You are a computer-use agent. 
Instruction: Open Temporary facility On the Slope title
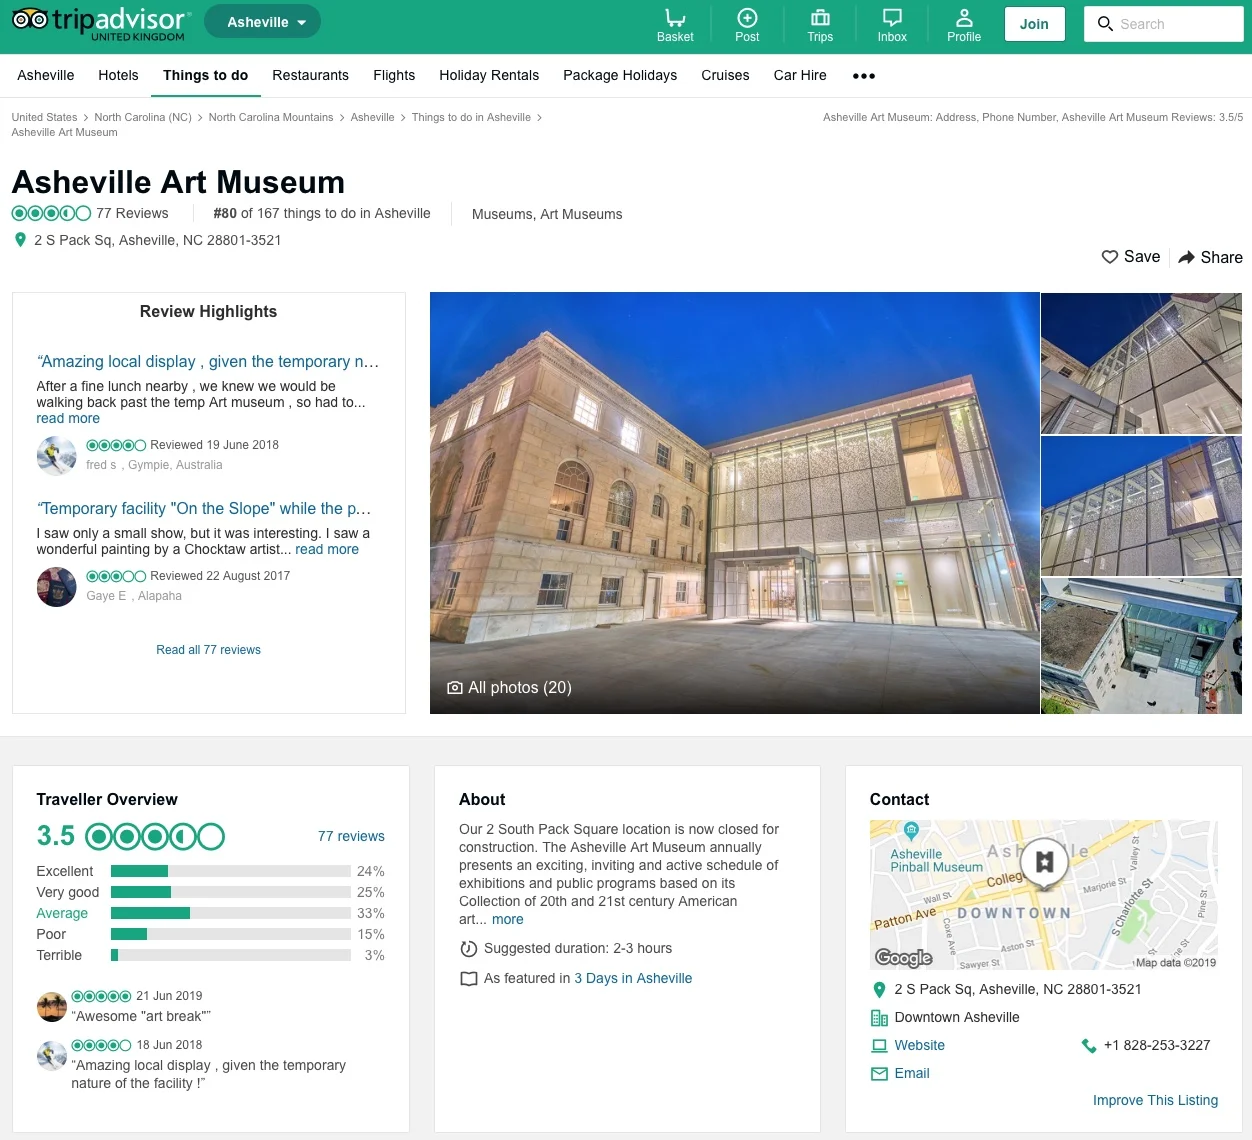click(x=204, y=509)
